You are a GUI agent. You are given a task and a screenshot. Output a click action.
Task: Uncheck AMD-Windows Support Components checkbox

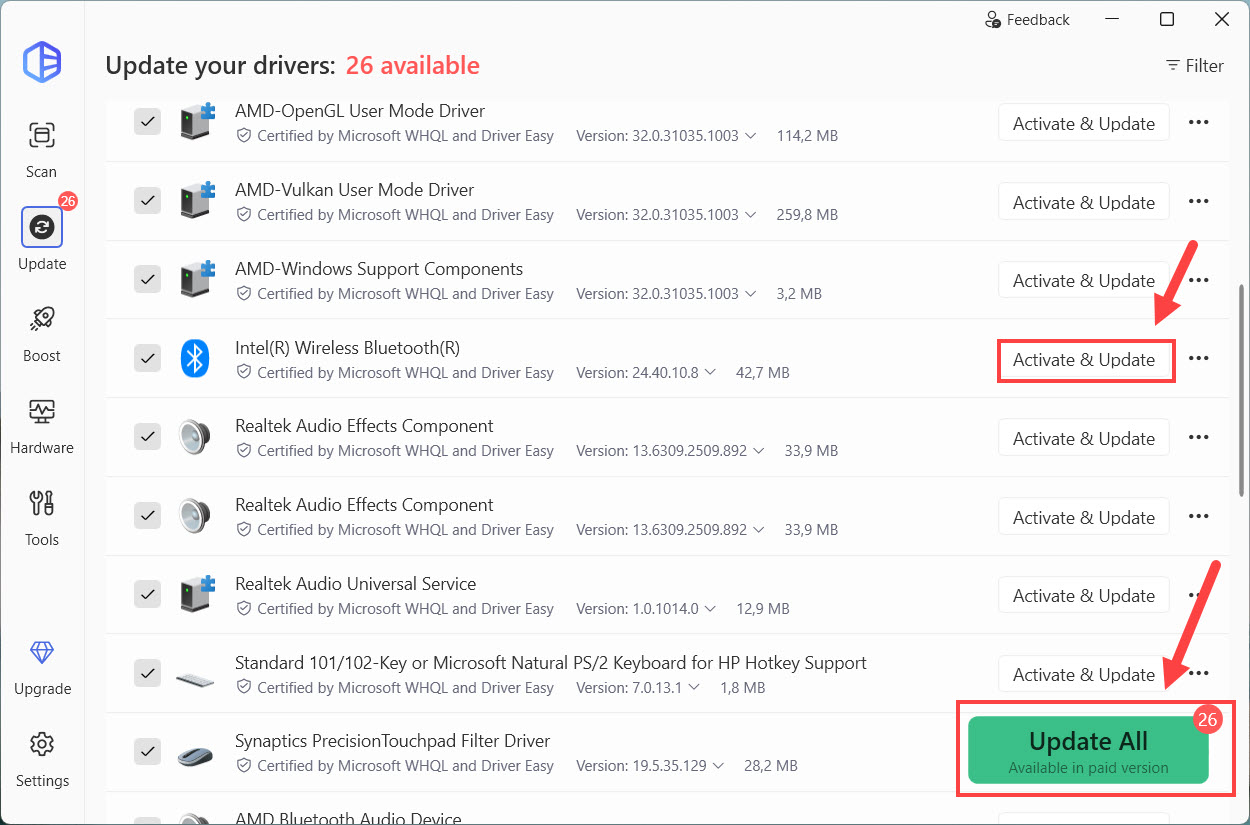[147, 280]
